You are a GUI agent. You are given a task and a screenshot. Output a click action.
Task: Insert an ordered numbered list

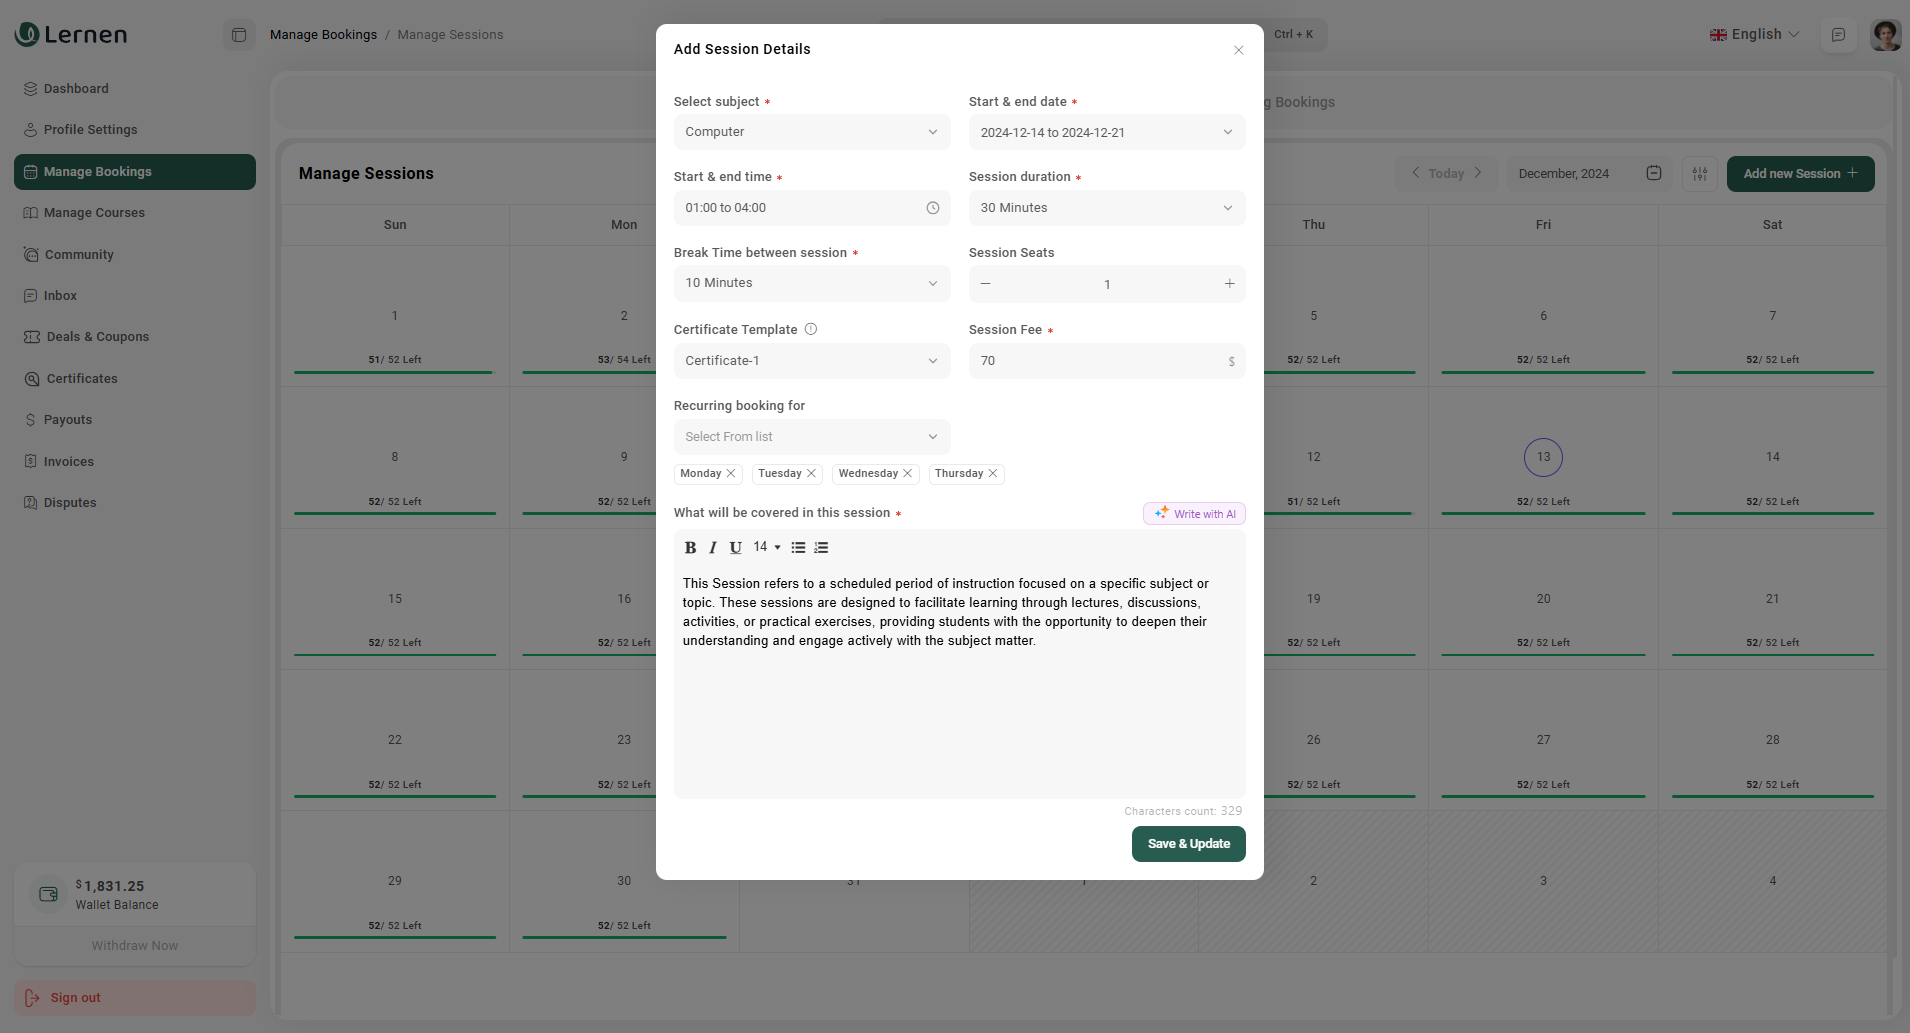point(821,548)
